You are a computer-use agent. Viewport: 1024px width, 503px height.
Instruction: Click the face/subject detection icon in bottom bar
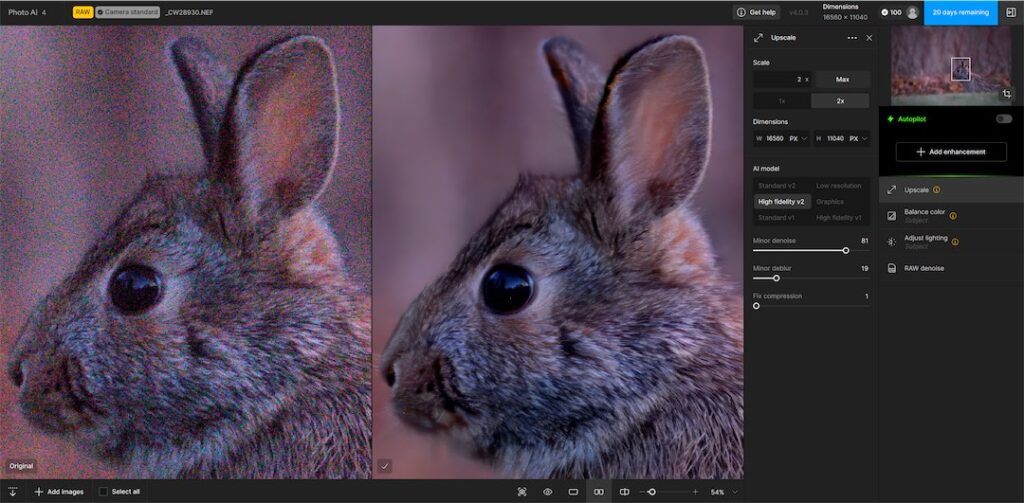pos(522,492)
